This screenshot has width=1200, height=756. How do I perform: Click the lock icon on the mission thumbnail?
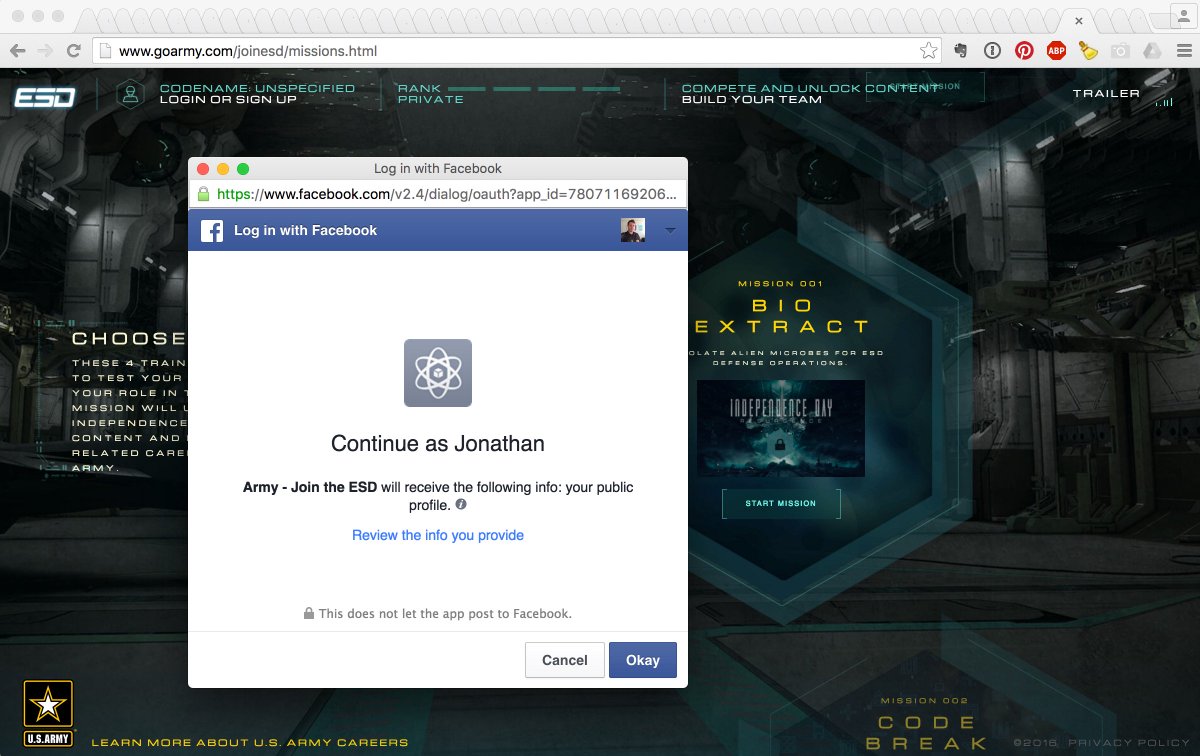pyautogui.click(x=781, y=444)
